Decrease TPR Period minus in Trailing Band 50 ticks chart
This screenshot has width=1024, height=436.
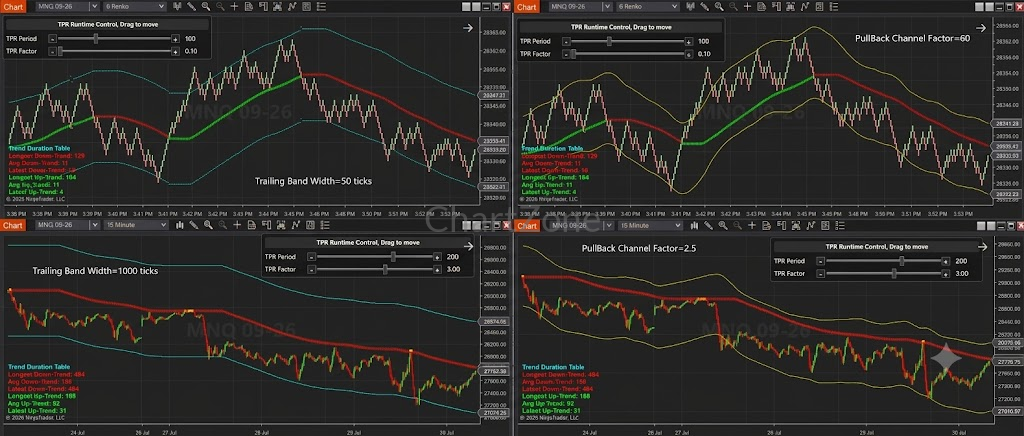(x=53, y=39)
